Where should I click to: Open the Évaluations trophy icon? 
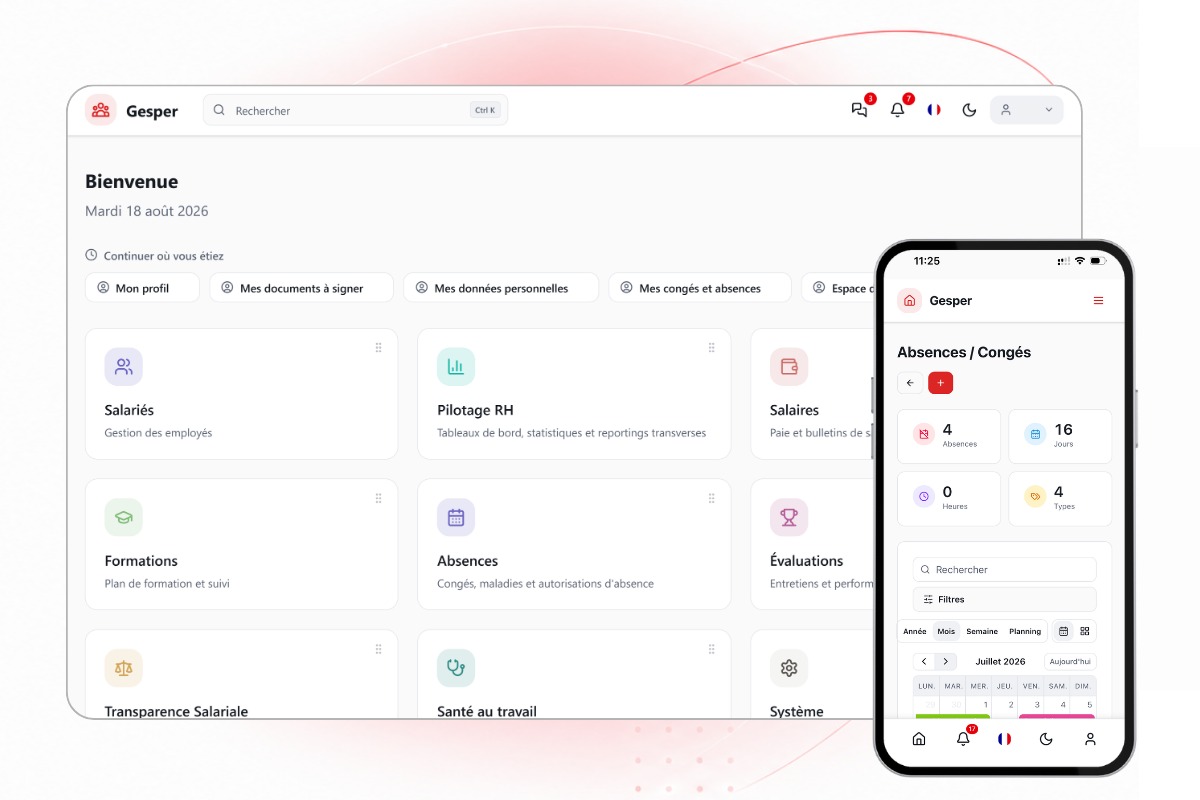point(789,517)
